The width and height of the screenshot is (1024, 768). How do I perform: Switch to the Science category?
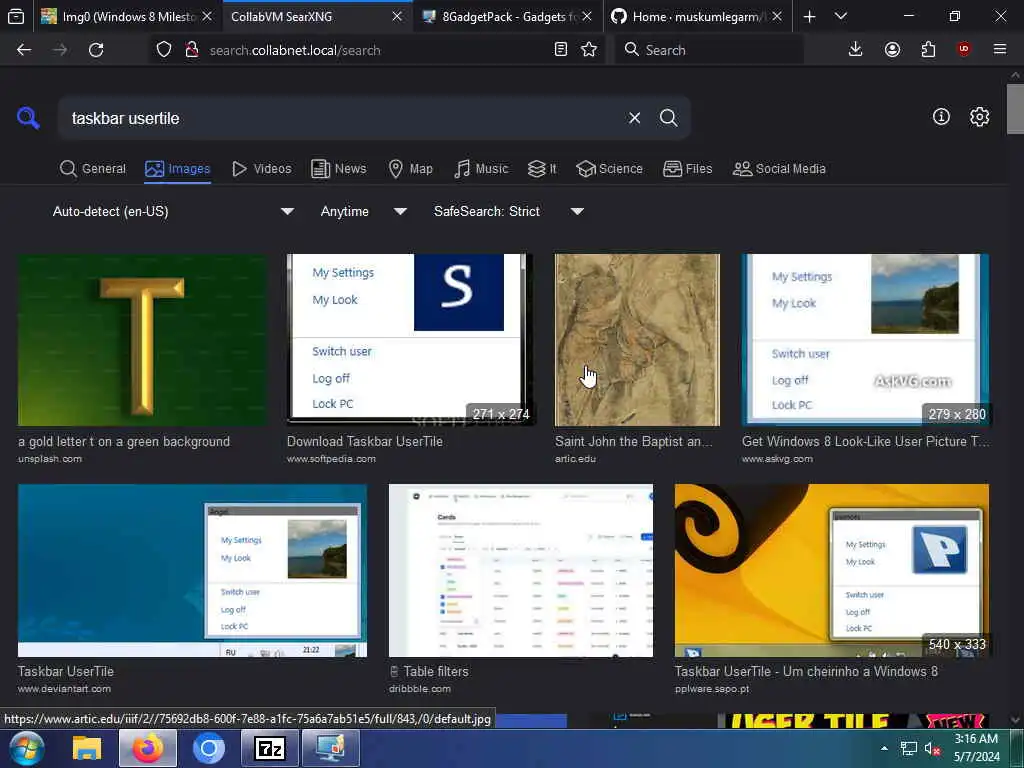[x=610, y=168]
